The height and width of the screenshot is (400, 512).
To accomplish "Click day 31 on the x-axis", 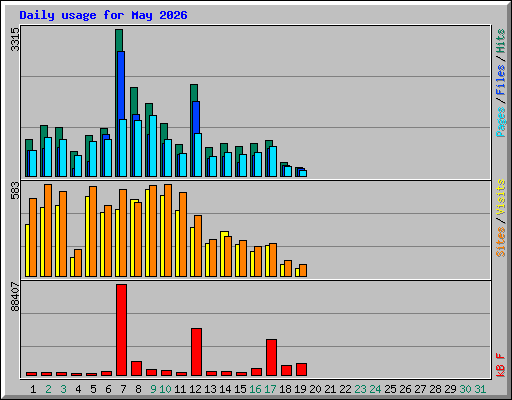I will tap(480, 389).
